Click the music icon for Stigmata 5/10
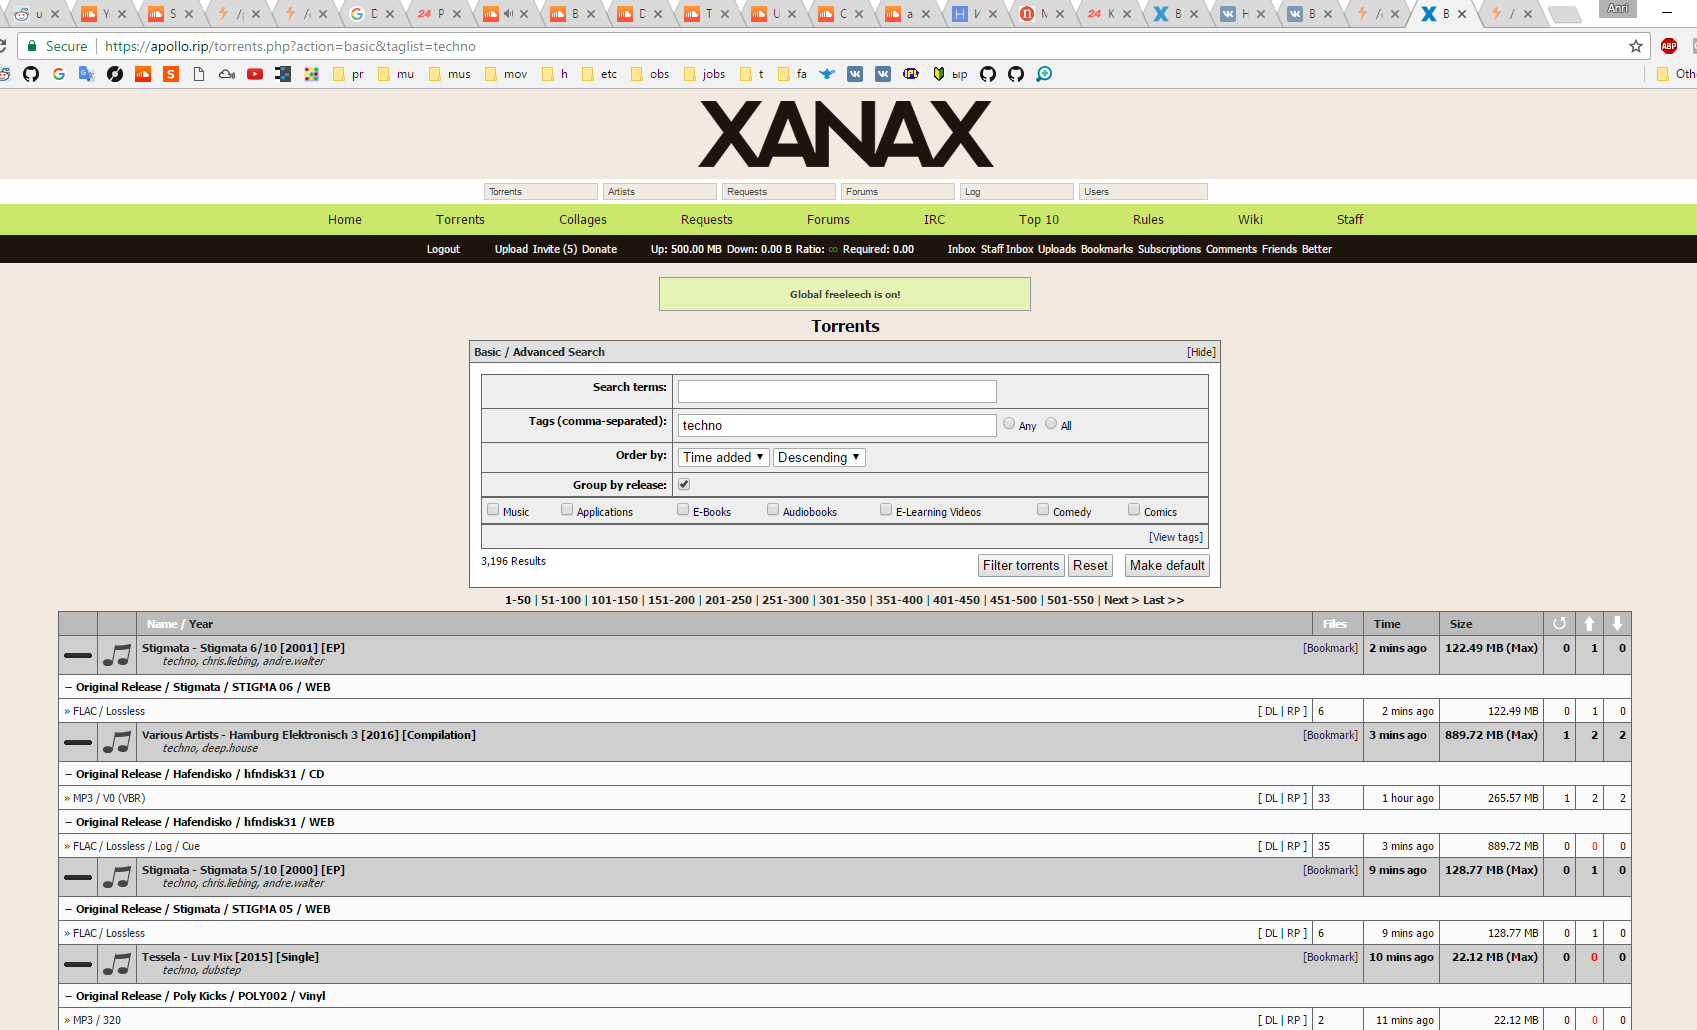 click(117, 877)
